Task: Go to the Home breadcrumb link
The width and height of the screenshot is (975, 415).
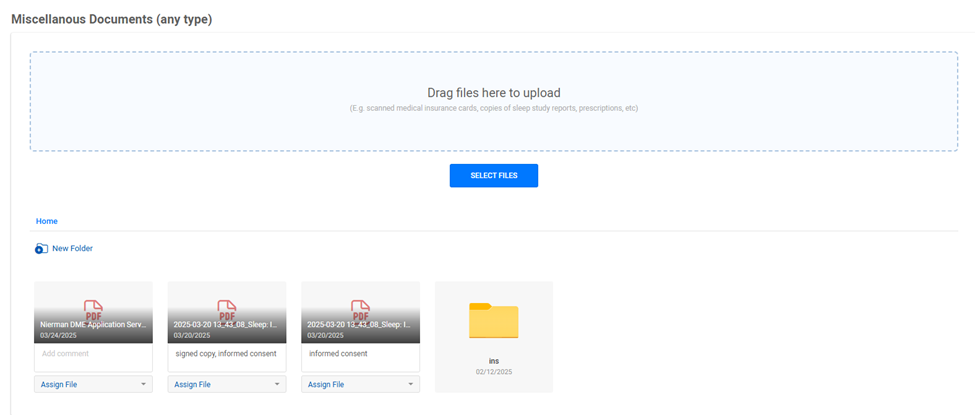Action: [x=47, y=221]
